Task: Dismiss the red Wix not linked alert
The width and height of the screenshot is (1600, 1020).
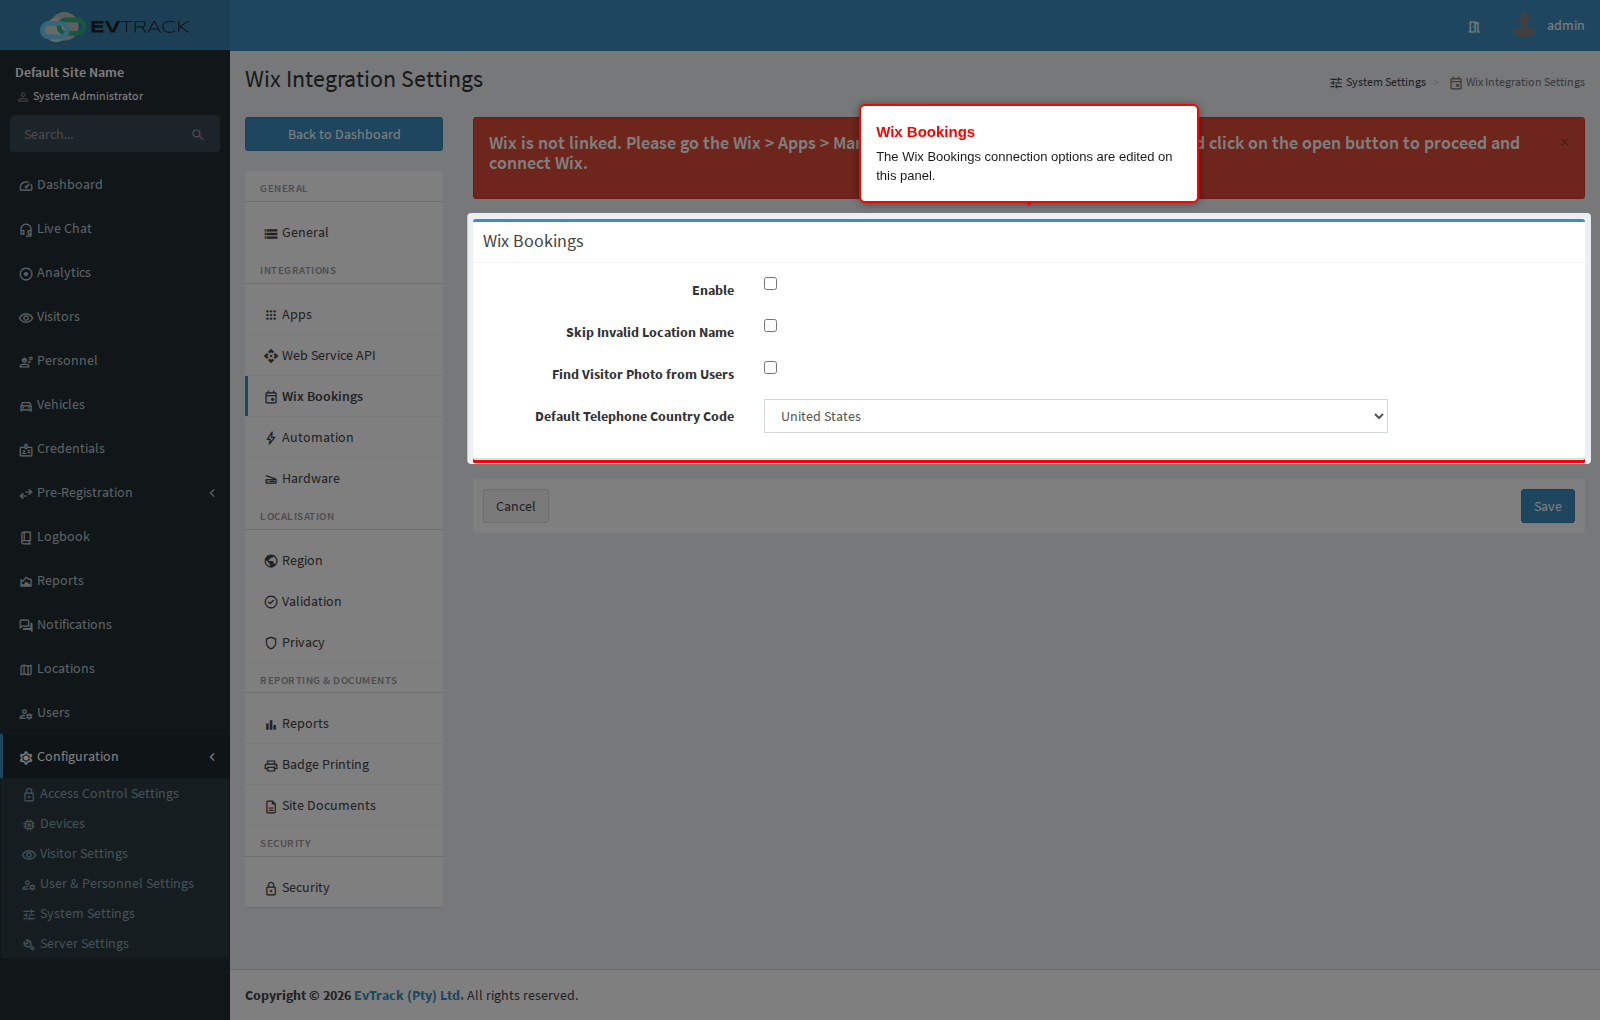Action: click(x=1565, y=142)
